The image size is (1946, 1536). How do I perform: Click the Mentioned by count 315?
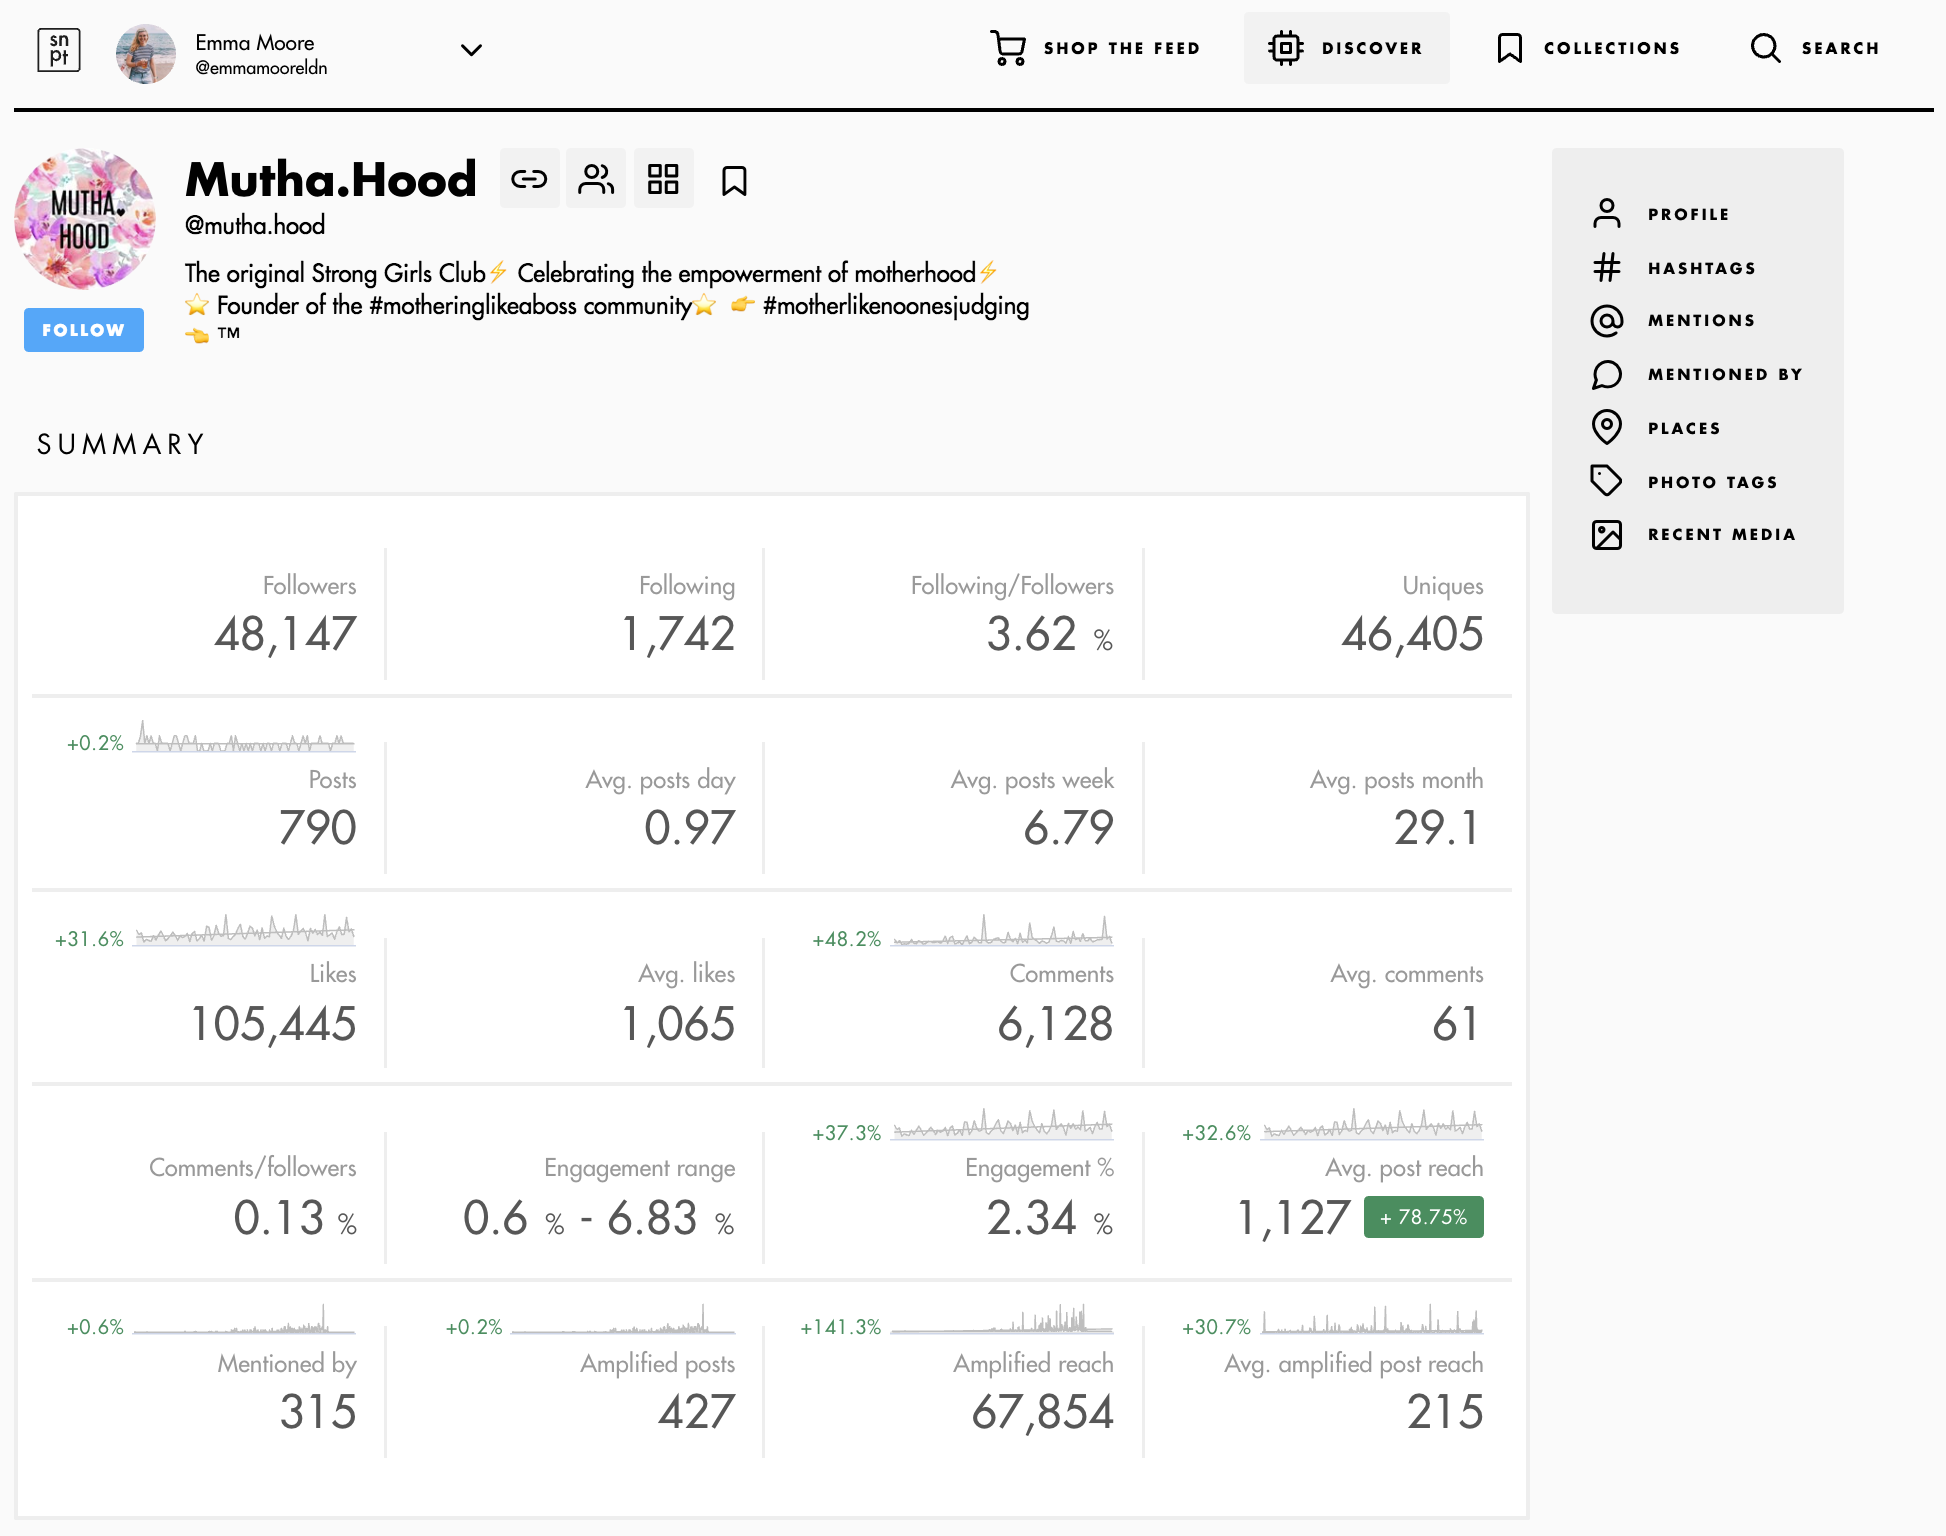(x=318, y=1412)
